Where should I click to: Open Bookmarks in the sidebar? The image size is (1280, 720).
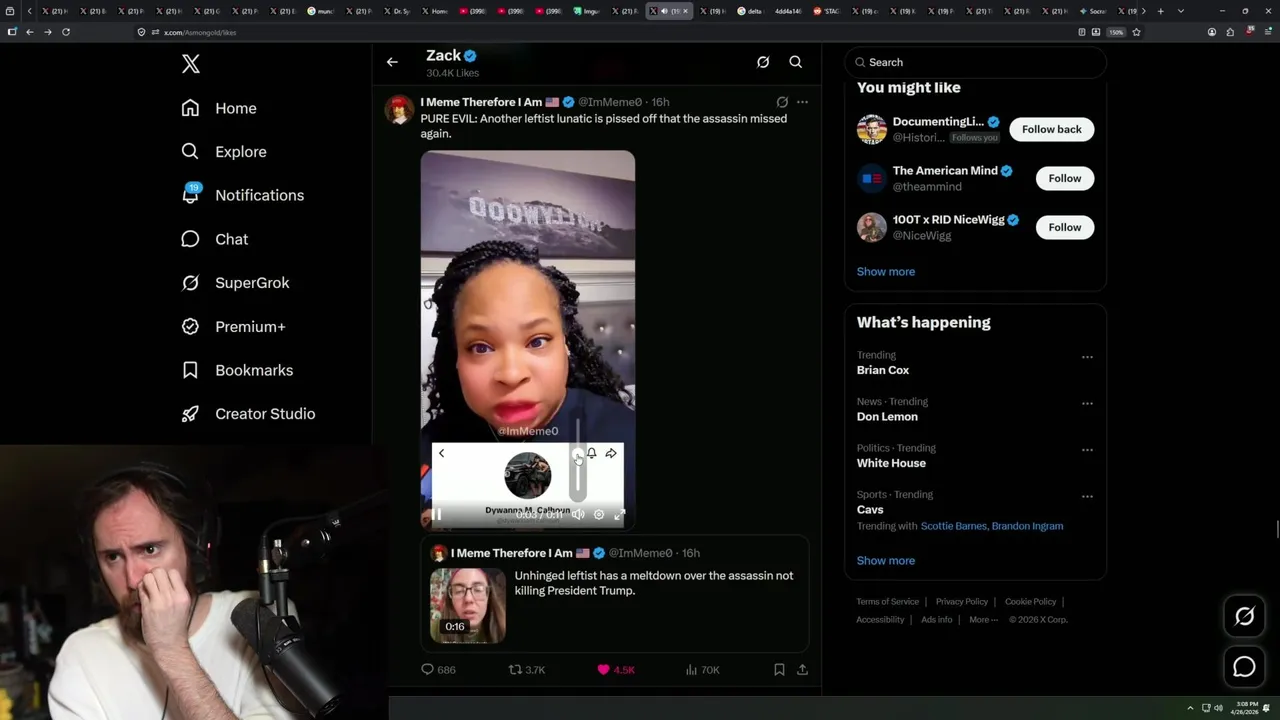pyautogui.click(x=237, y=370)
